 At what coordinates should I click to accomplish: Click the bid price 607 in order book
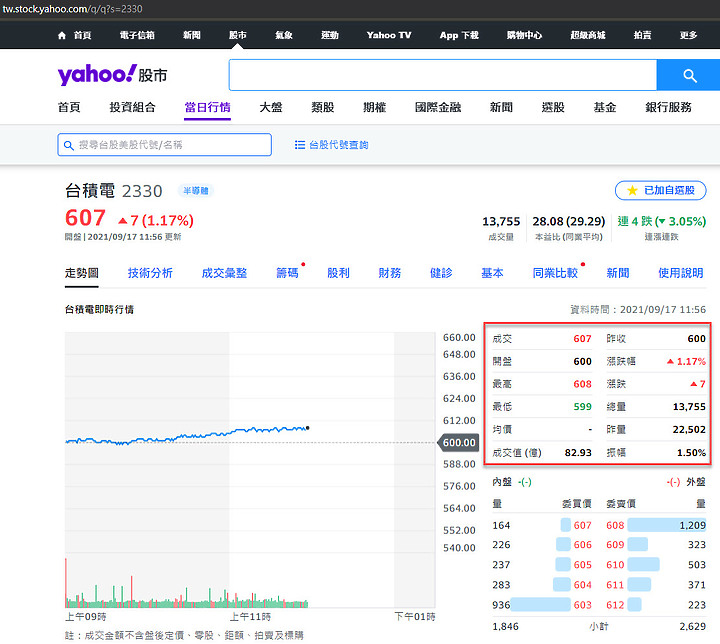click(582, 525)
